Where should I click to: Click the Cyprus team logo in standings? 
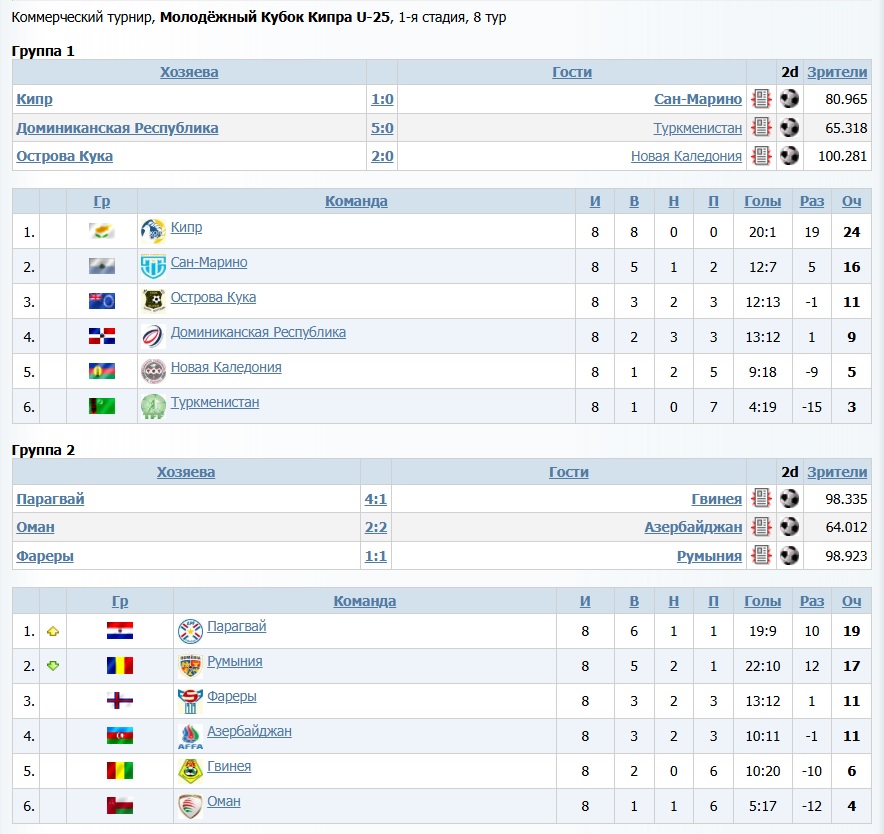point(152,231)
